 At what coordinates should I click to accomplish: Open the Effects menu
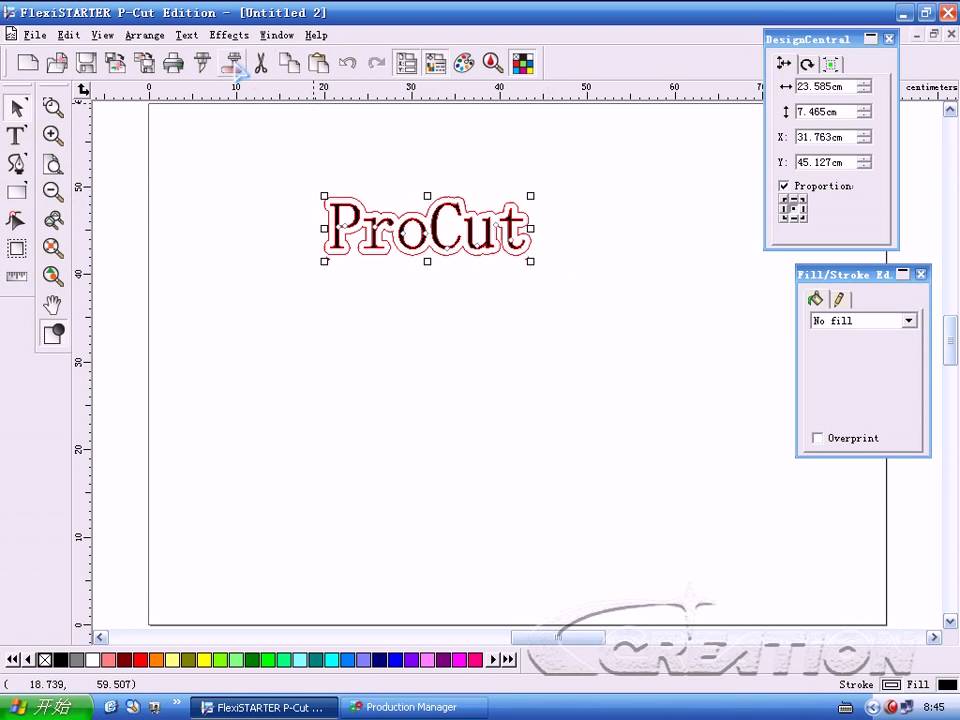click(x=229, y=36)
